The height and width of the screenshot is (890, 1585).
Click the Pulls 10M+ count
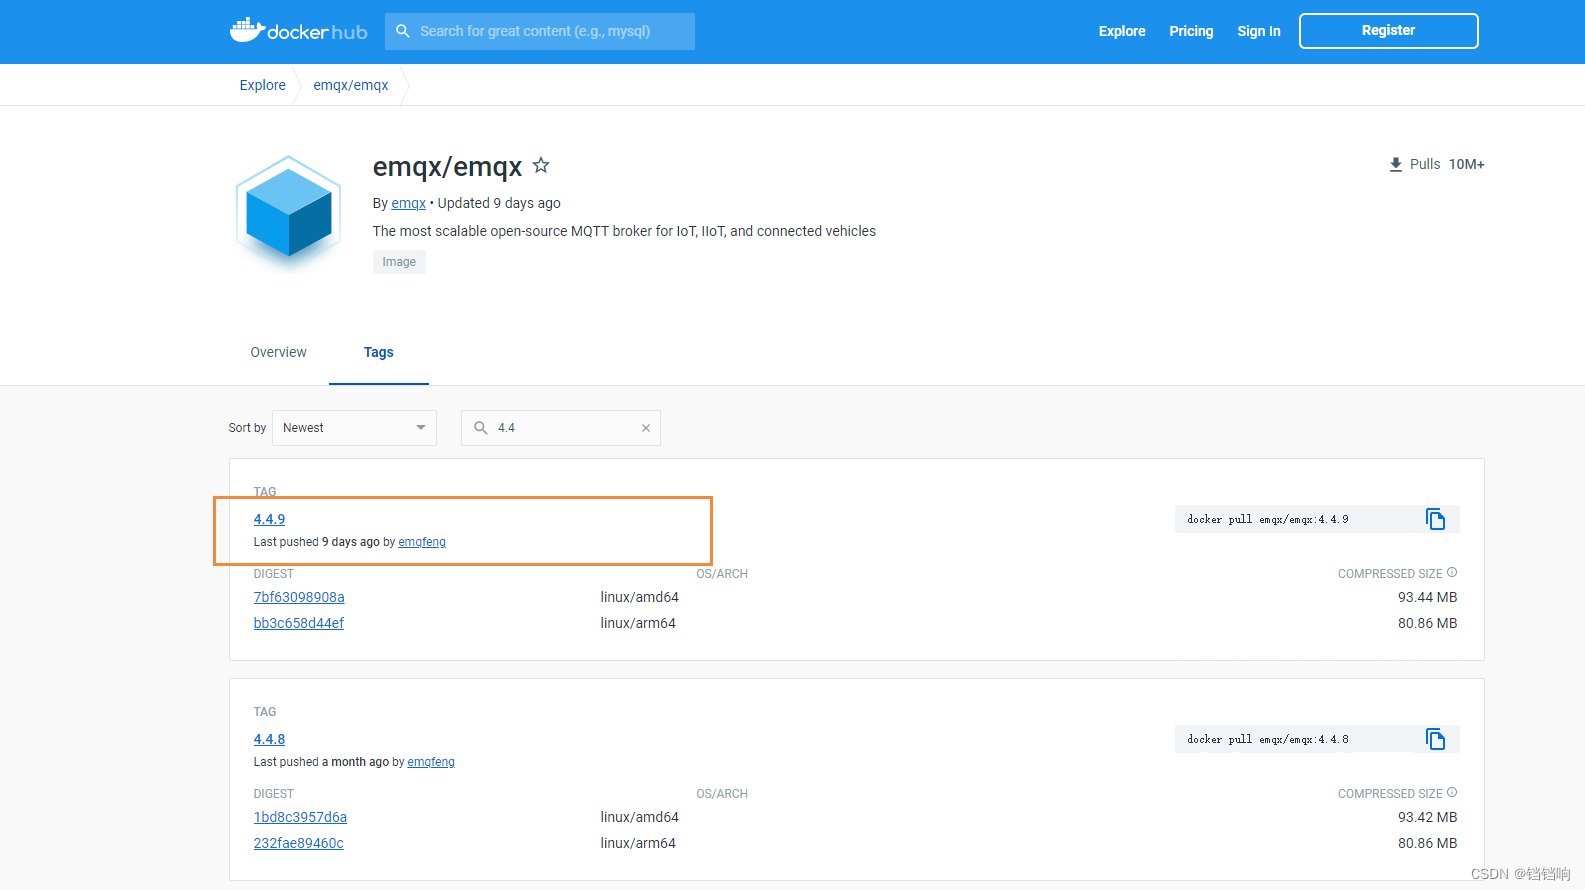[x=1466, y=164]
